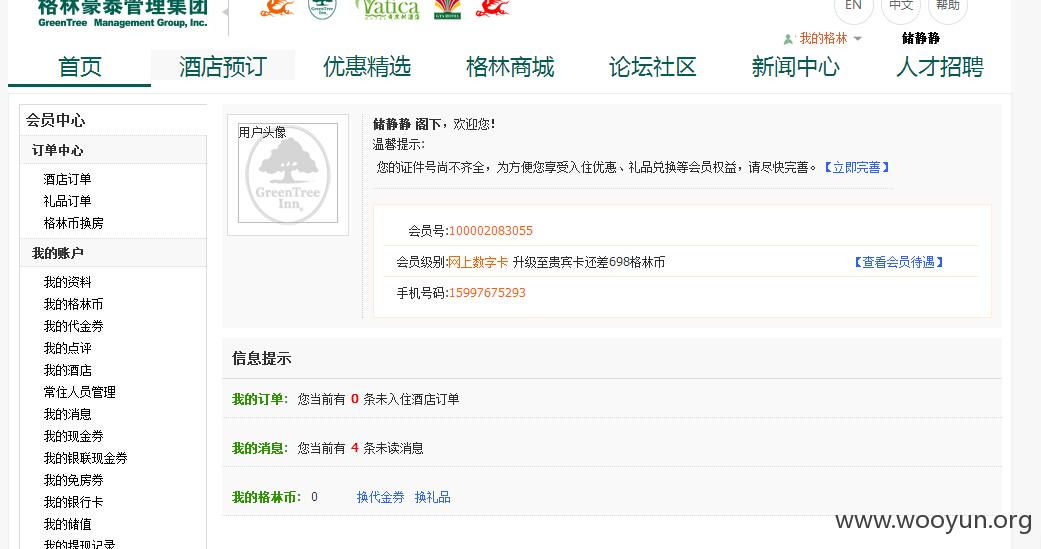The width and height of the screenshot is (1041, 549).
Task: Click 我的消息 label in info panel
Action: coord(258,448)
